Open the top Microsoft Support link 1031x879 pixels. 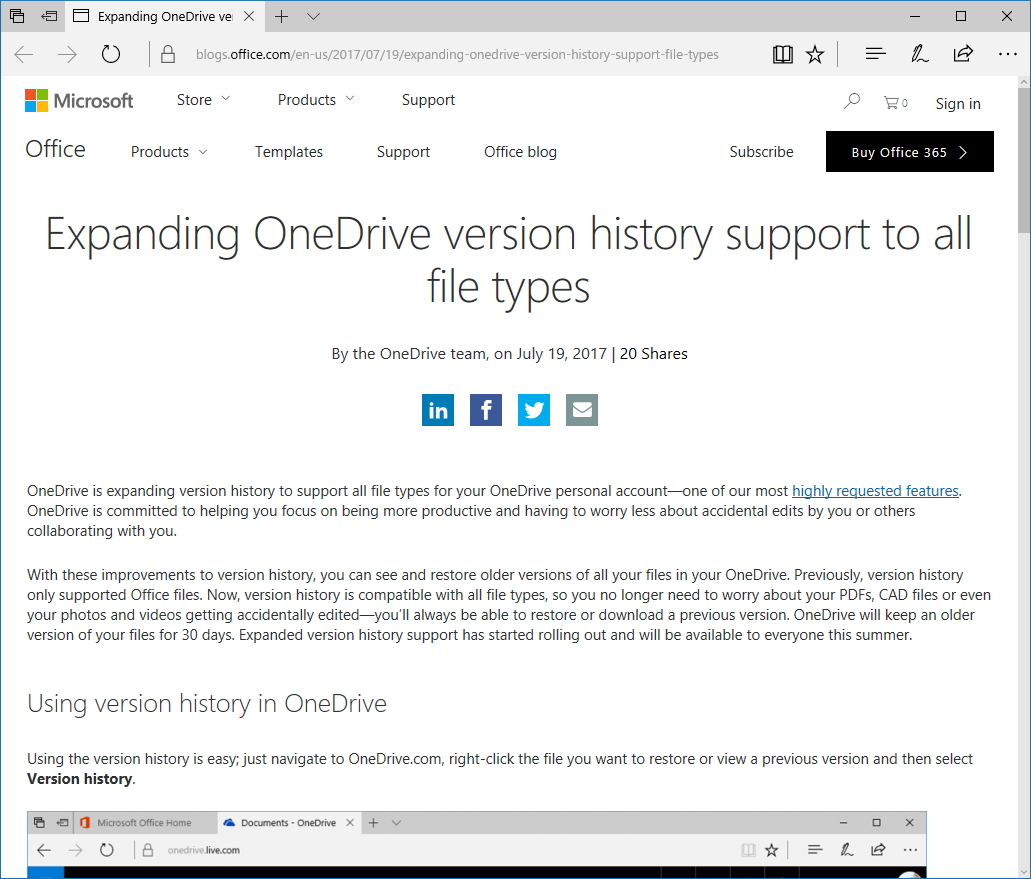coord(428,100)
